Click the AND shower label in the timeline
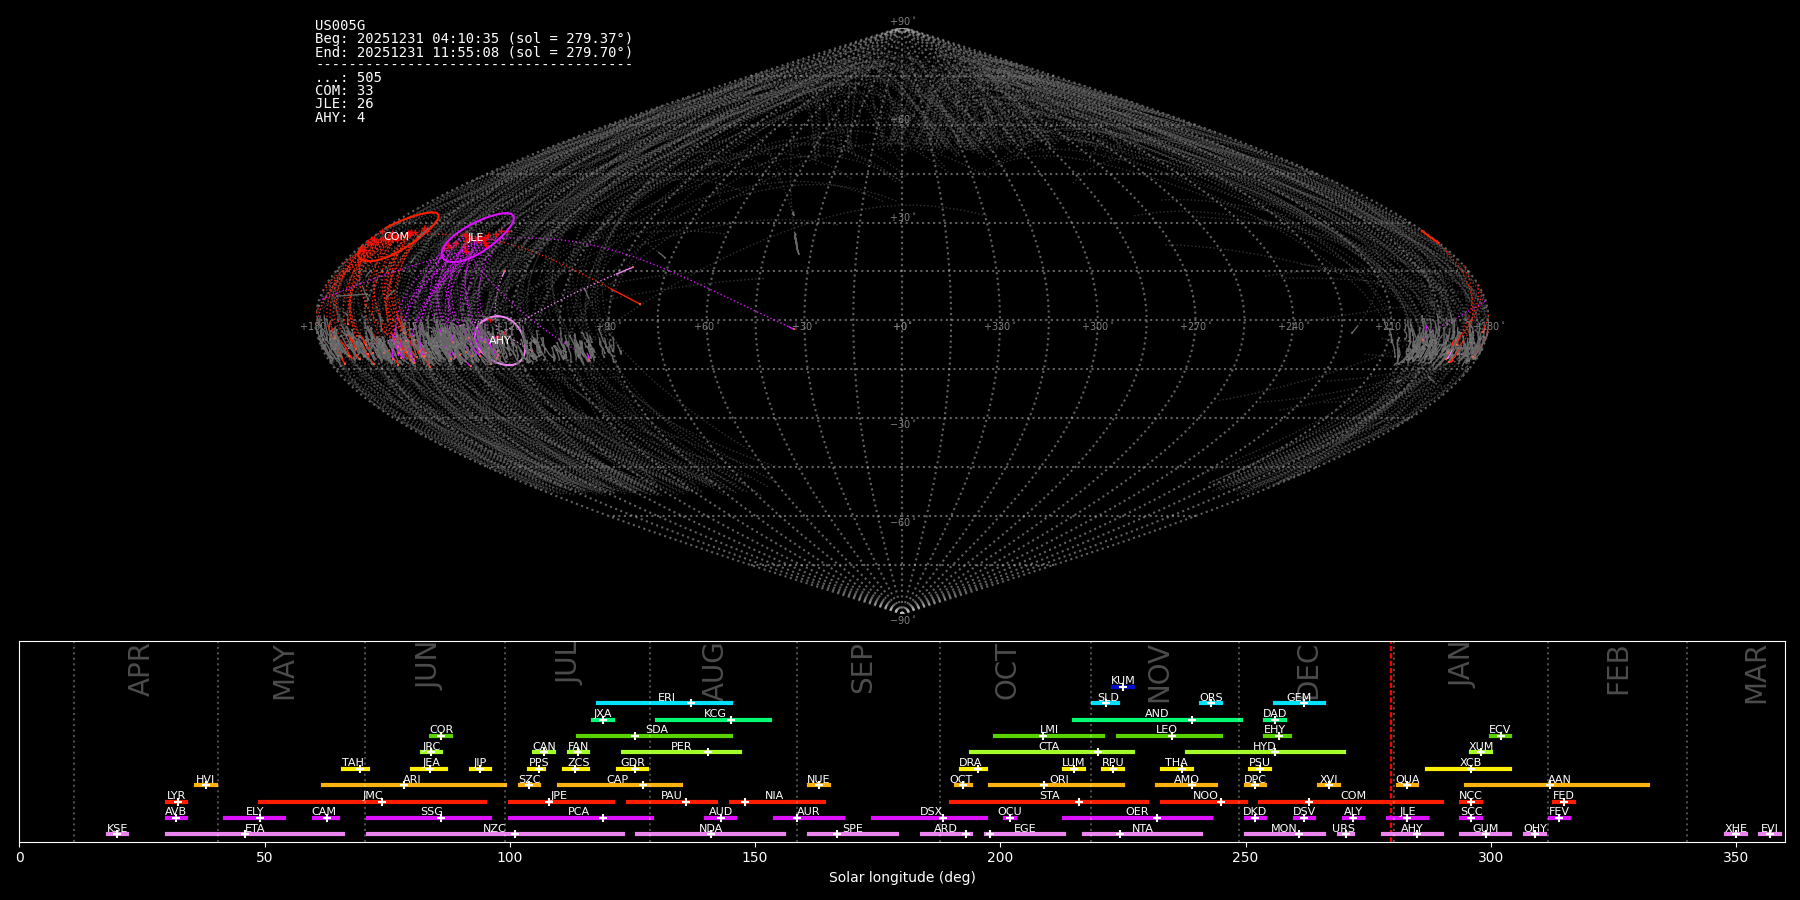This screenshot has width=1800, height=900. coord(1157,714)
